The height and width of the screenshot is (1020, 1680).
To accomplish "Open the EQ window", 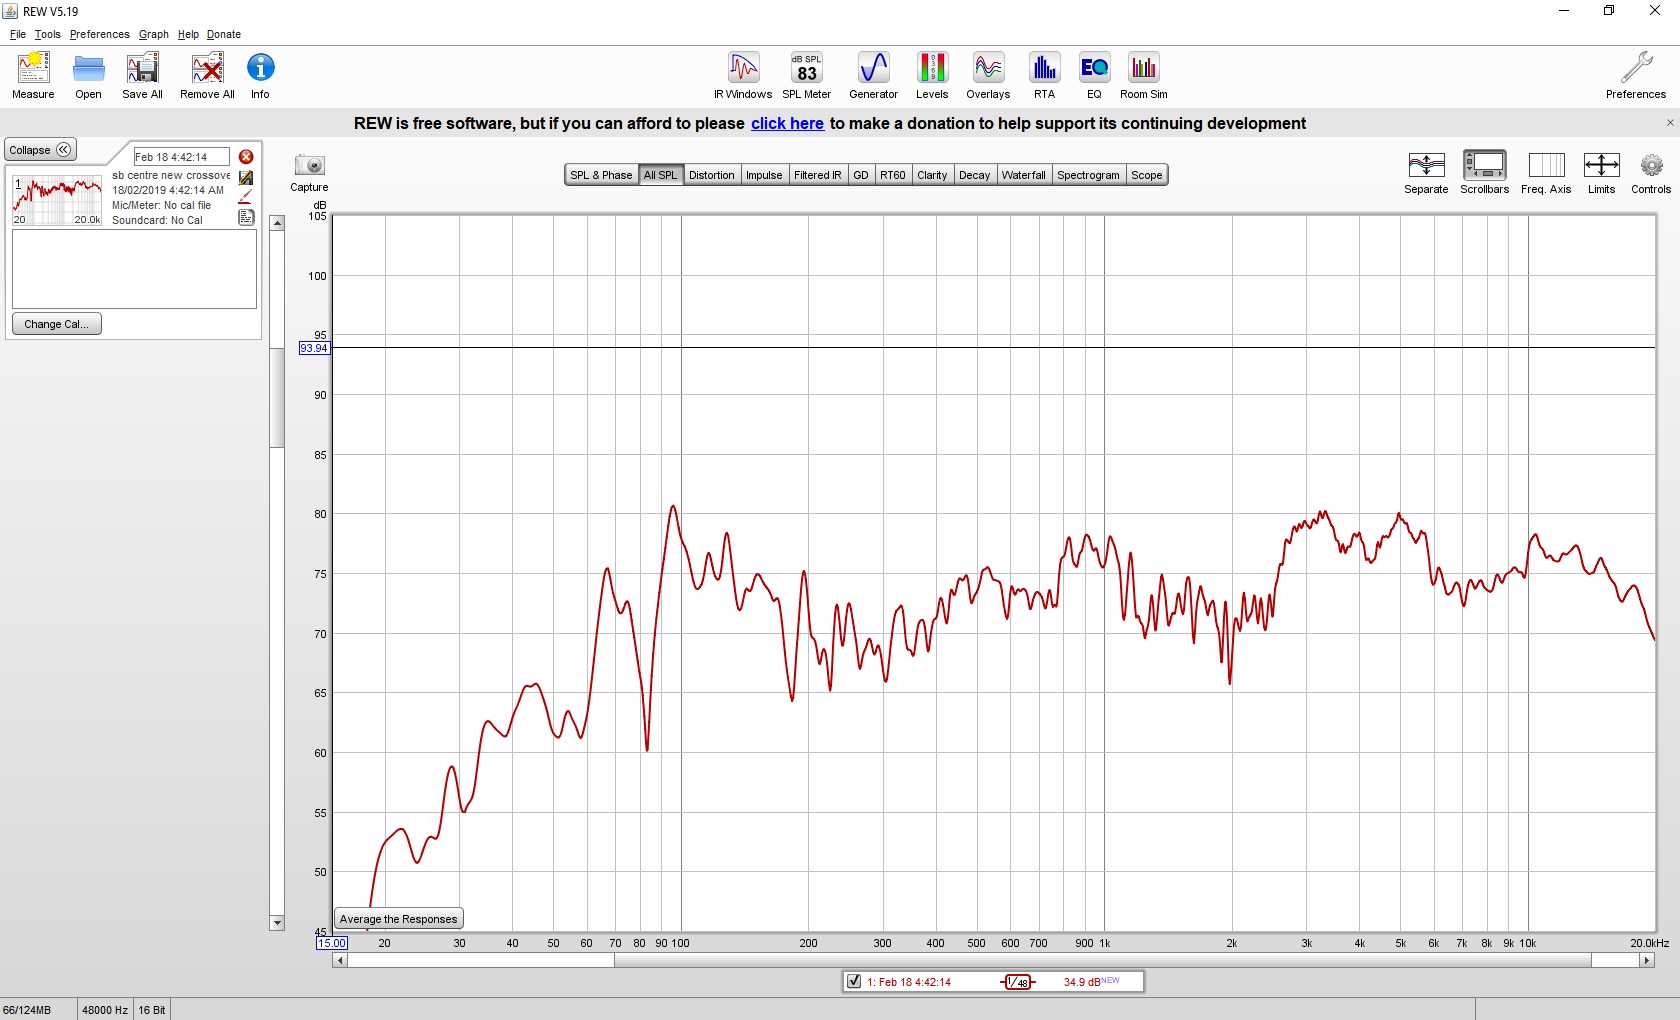I will point(1094,76).
